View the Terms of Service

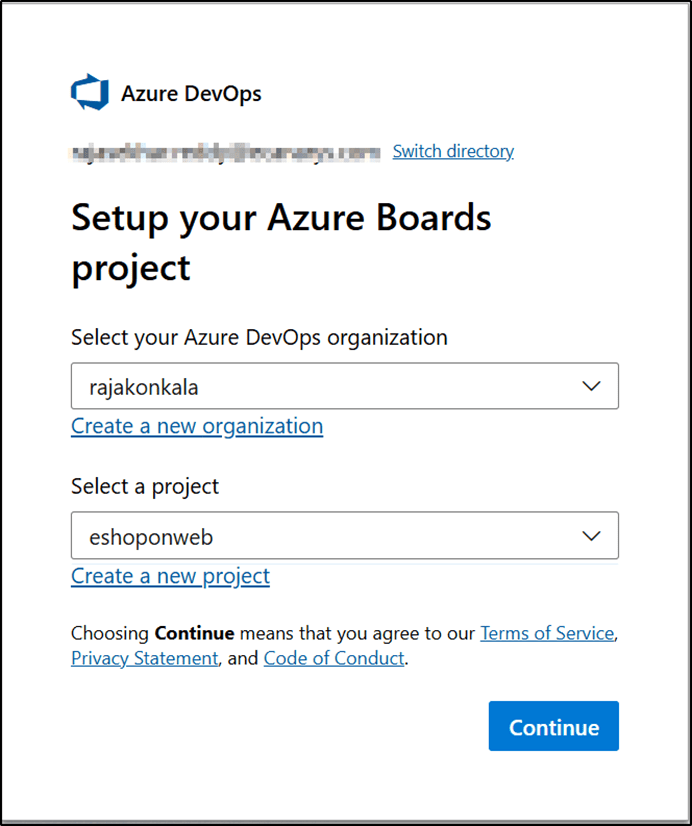point(547,633)
